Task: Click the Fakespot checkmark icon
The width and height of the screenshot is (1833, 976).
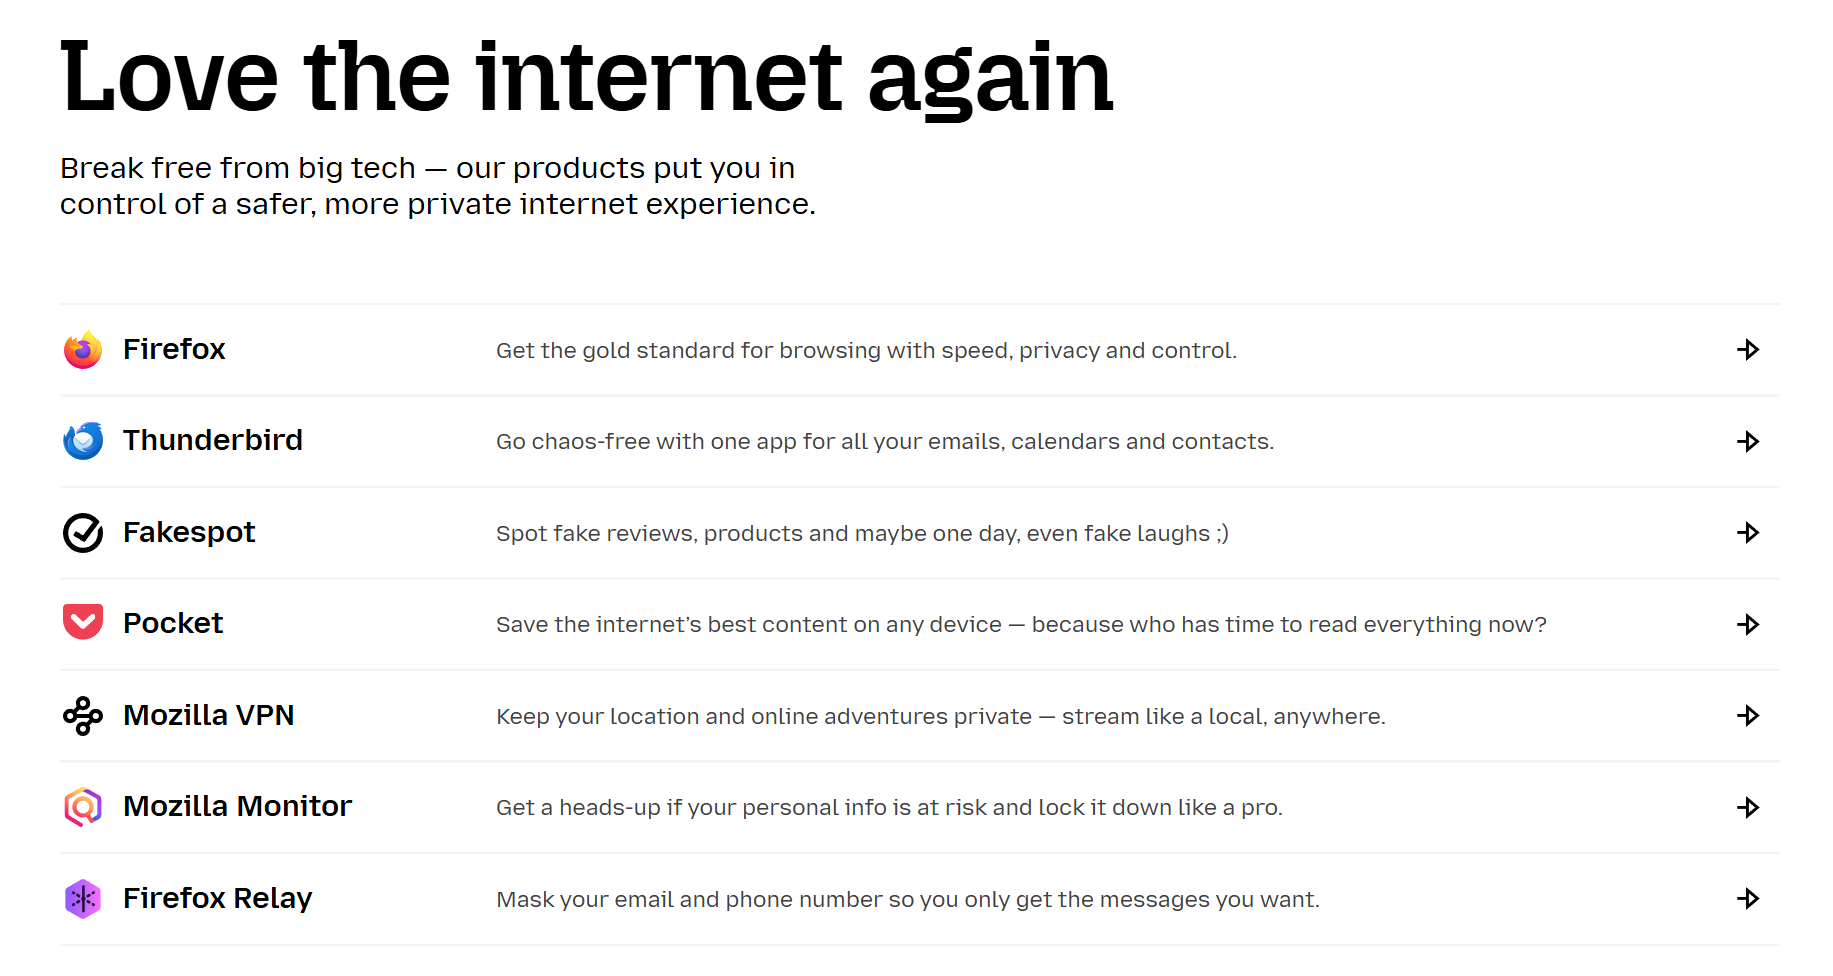Action: [83, 533]
